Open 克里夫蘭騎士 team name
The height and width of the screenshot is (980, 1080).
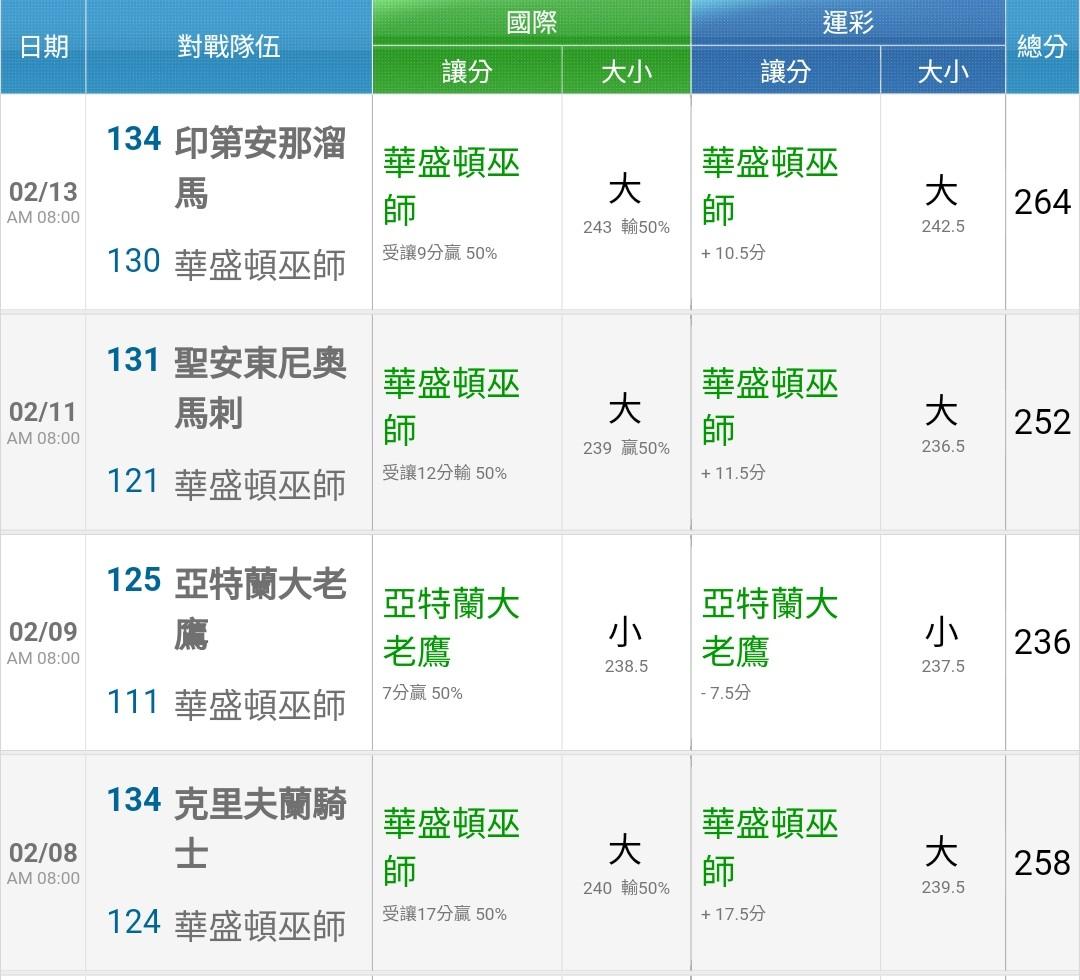[x=260, y=828]
